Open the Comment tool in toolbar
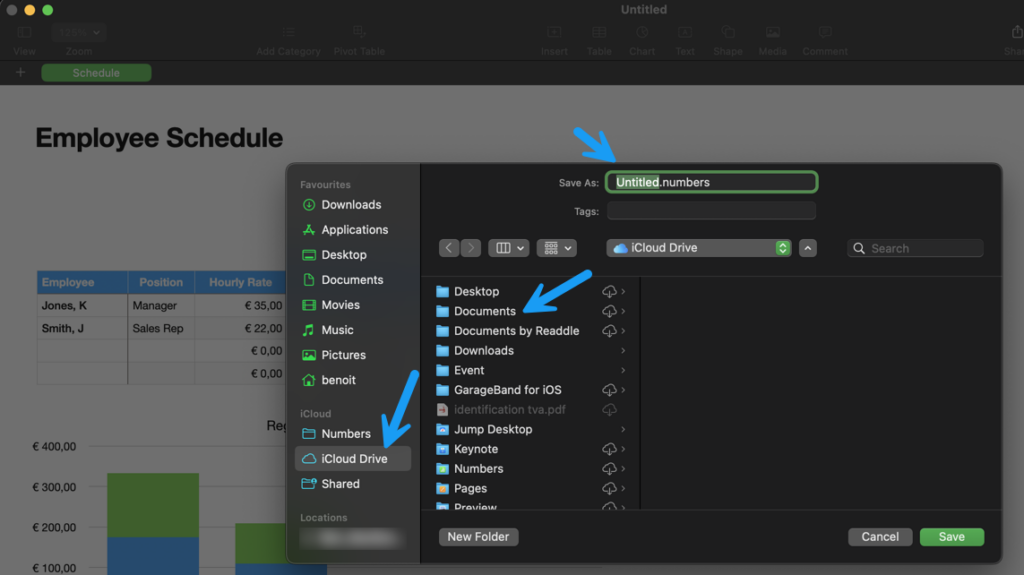The height and width of the screenshot is (575, 1024). pos(824,39)
